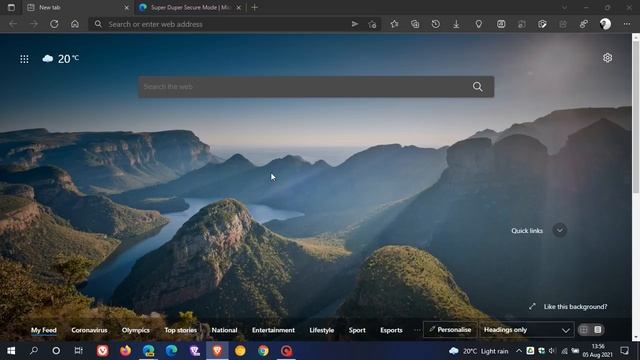This screenshot has height=360, width=640.
Task: Go to the Home page icon
Action: (x=75, y=24)
